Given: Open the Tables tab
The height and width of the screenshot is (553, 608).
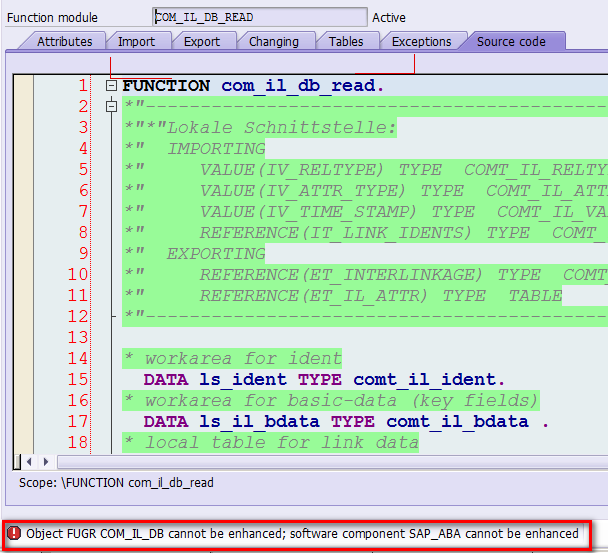Looking at the screenshot, I should tap(346, 41).
